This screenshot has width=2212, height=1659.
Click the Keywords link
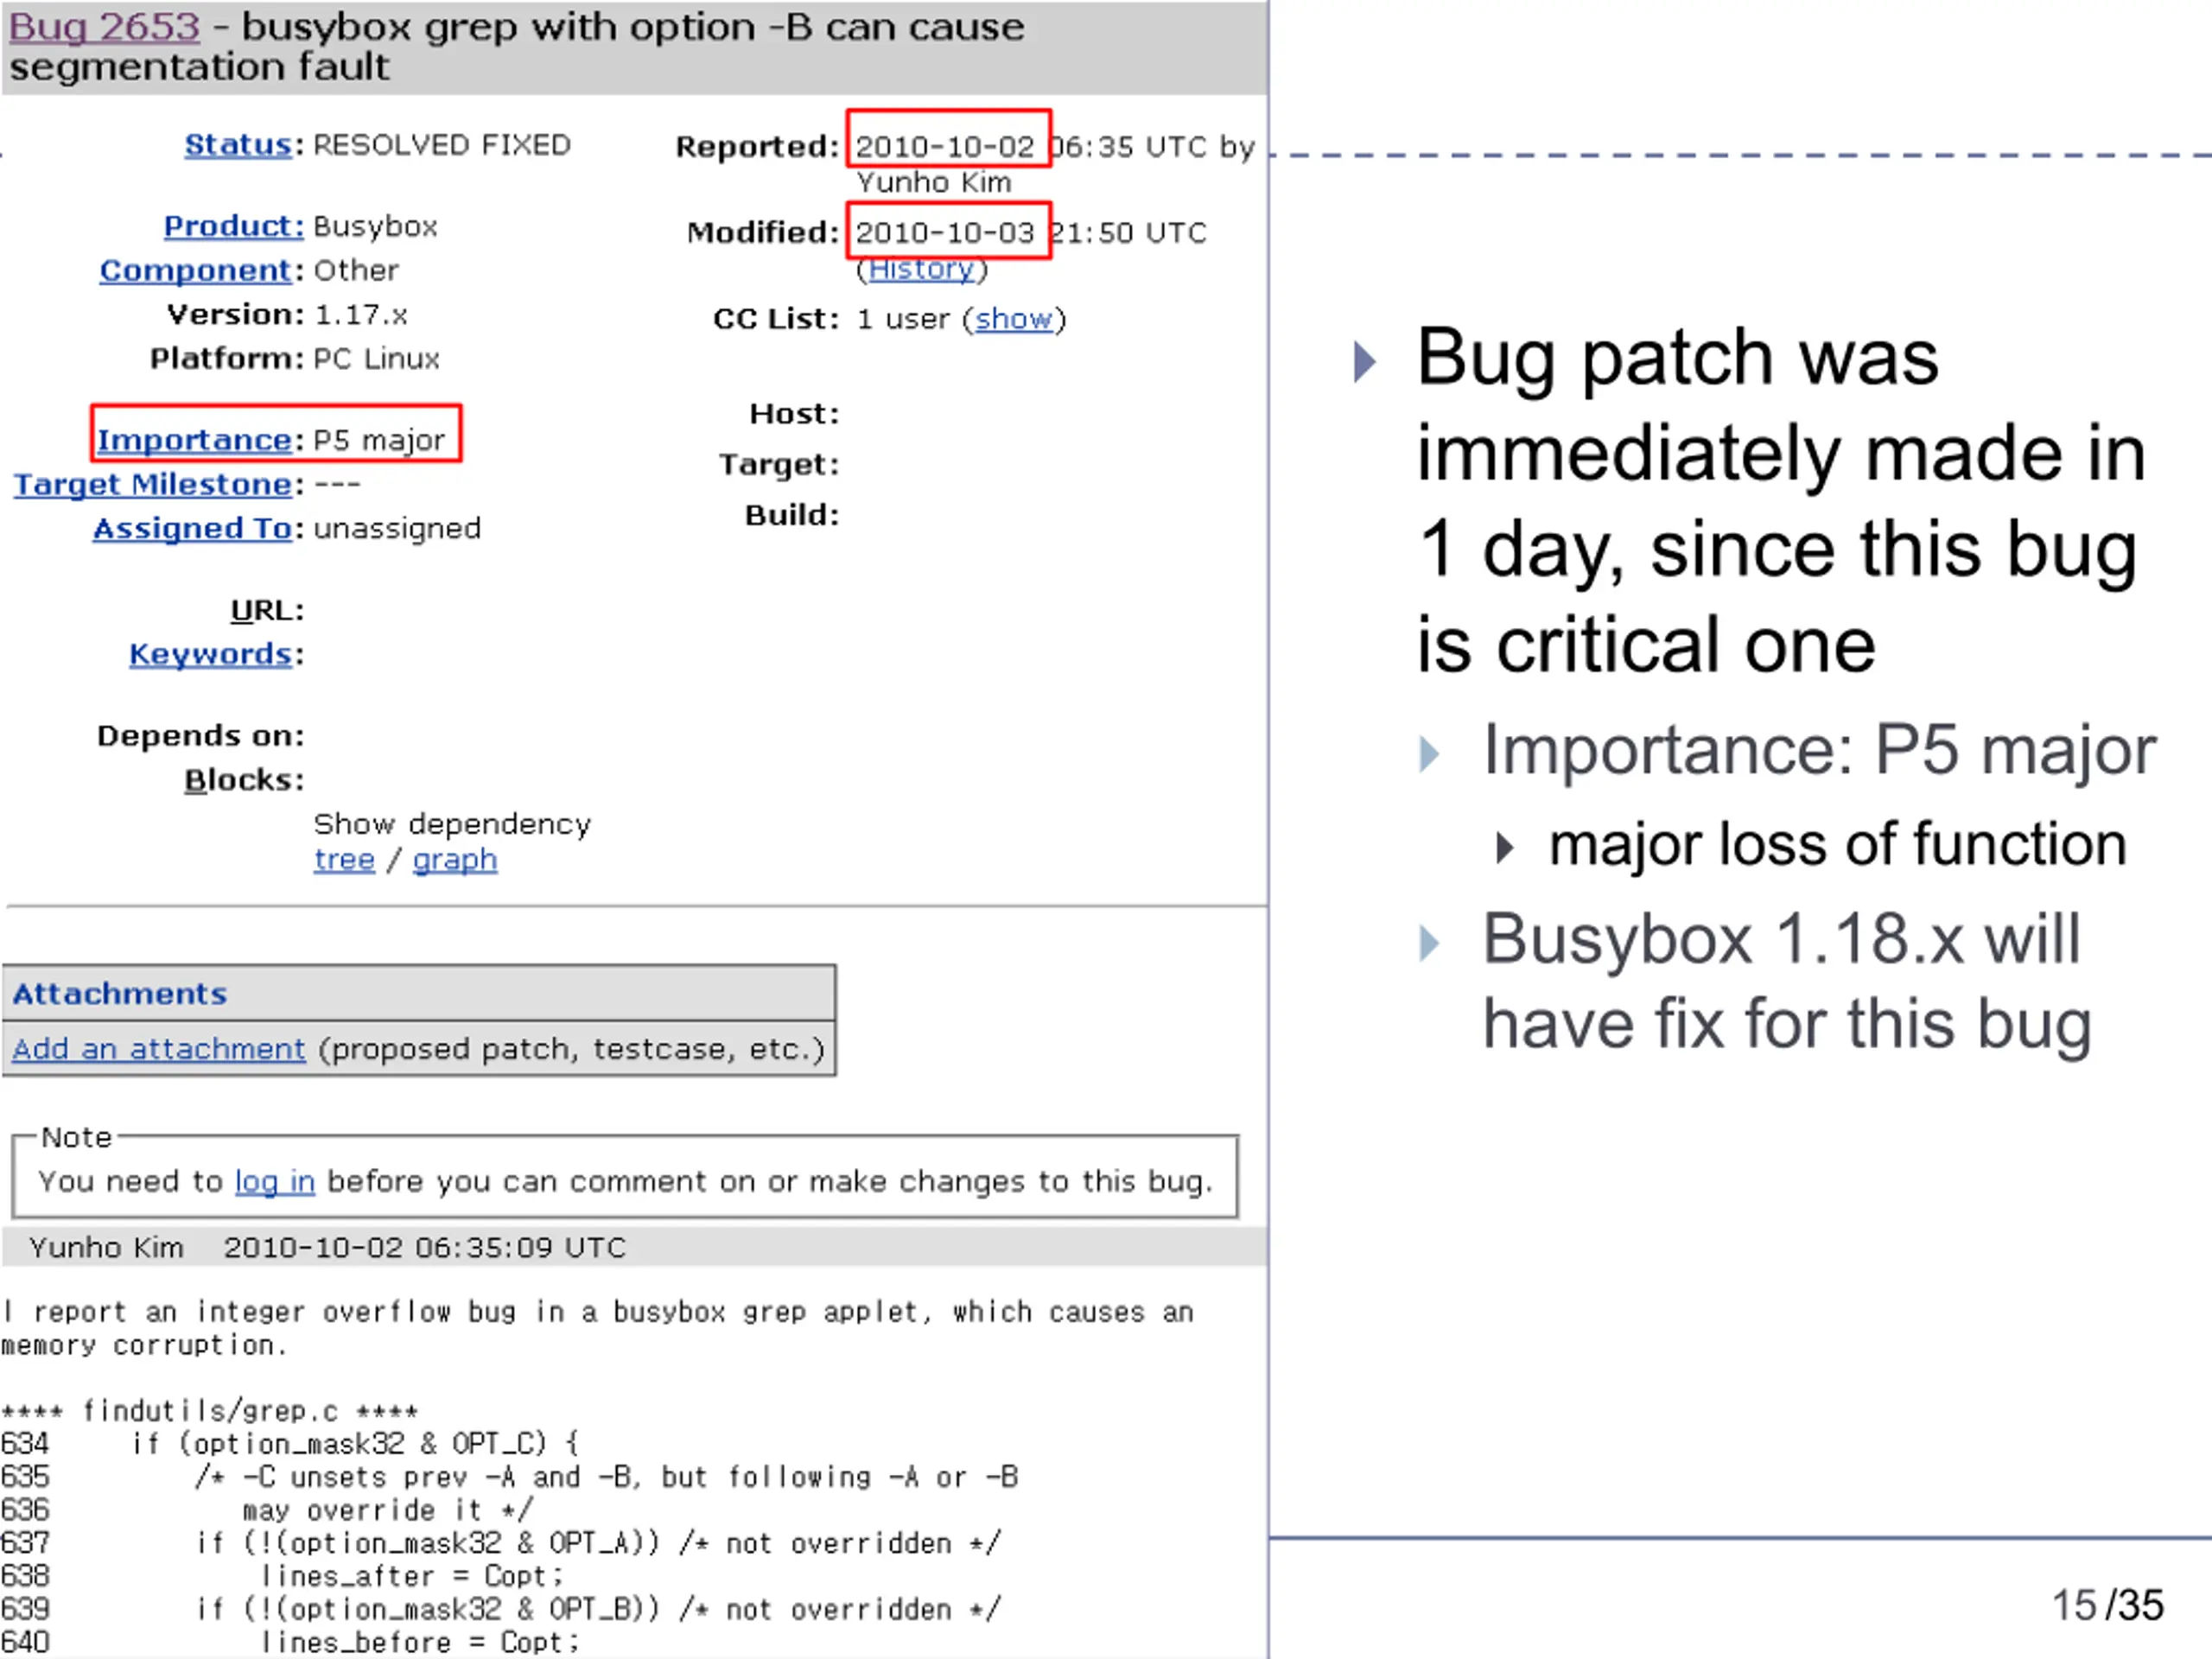point(211,654)
